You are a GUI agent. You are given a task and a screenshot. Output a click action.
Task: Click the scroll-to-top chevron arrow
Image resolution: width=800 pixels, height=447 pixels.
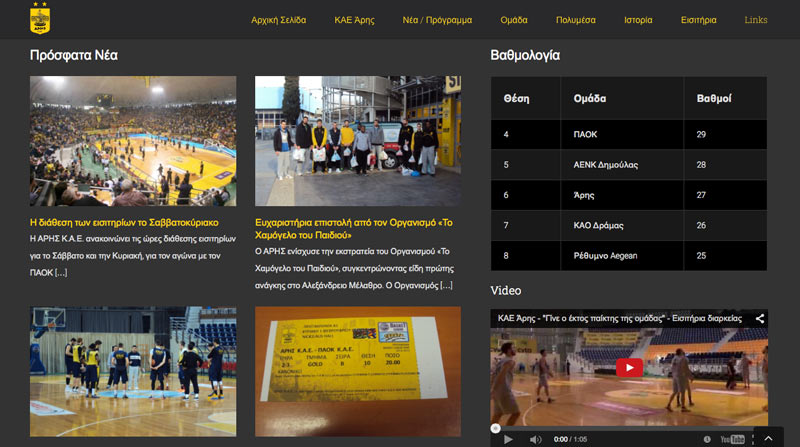768,438
